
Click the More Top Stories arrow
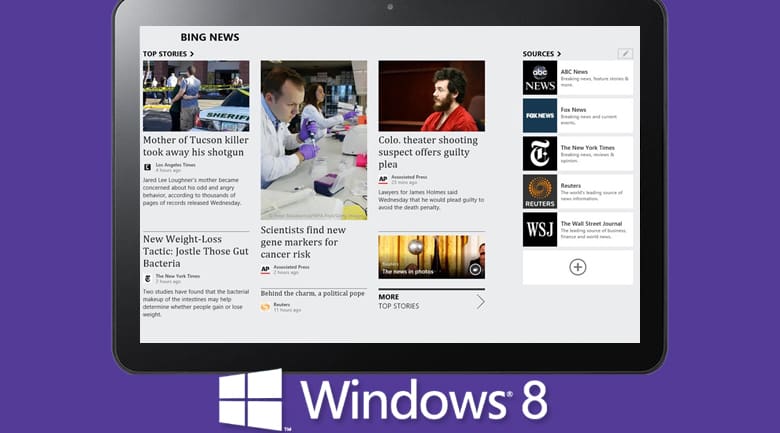(x=480, y=301)
